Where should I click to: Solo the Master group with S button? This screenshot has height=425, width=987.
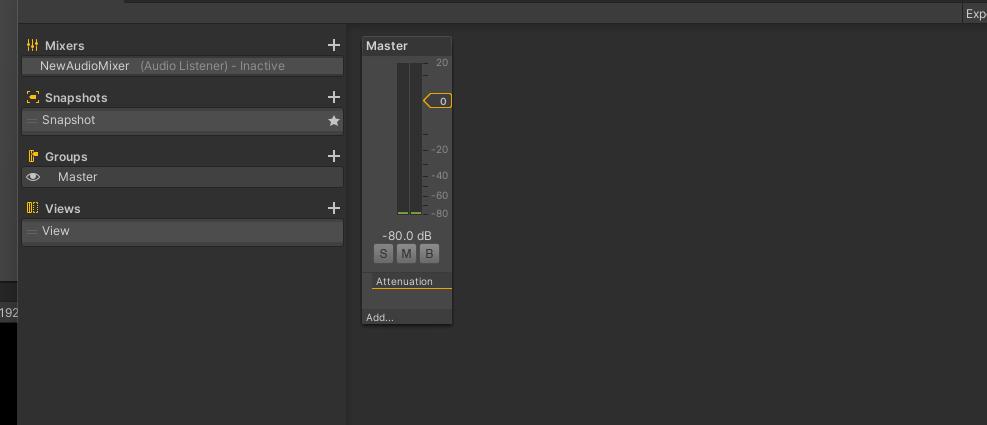(383, 254)
